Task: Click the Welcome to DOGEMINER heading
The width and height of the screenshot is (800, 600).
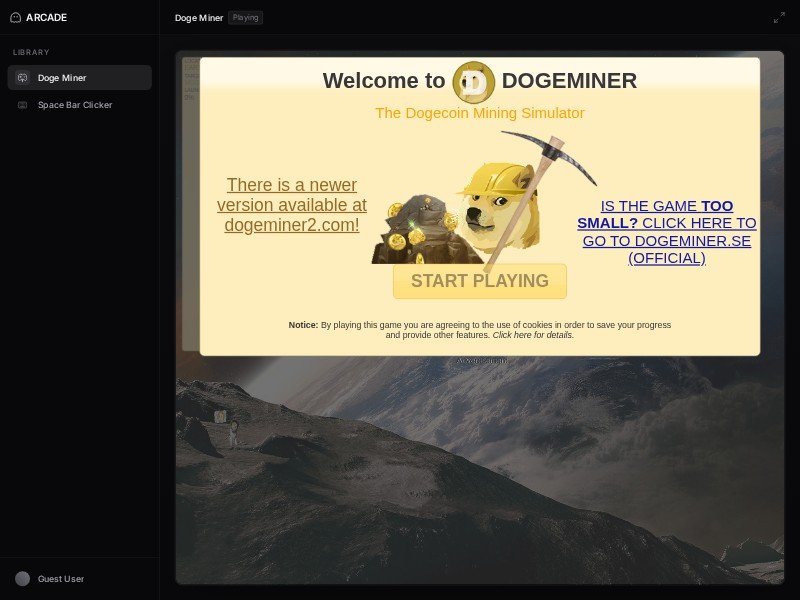Action: coord(480,81)
